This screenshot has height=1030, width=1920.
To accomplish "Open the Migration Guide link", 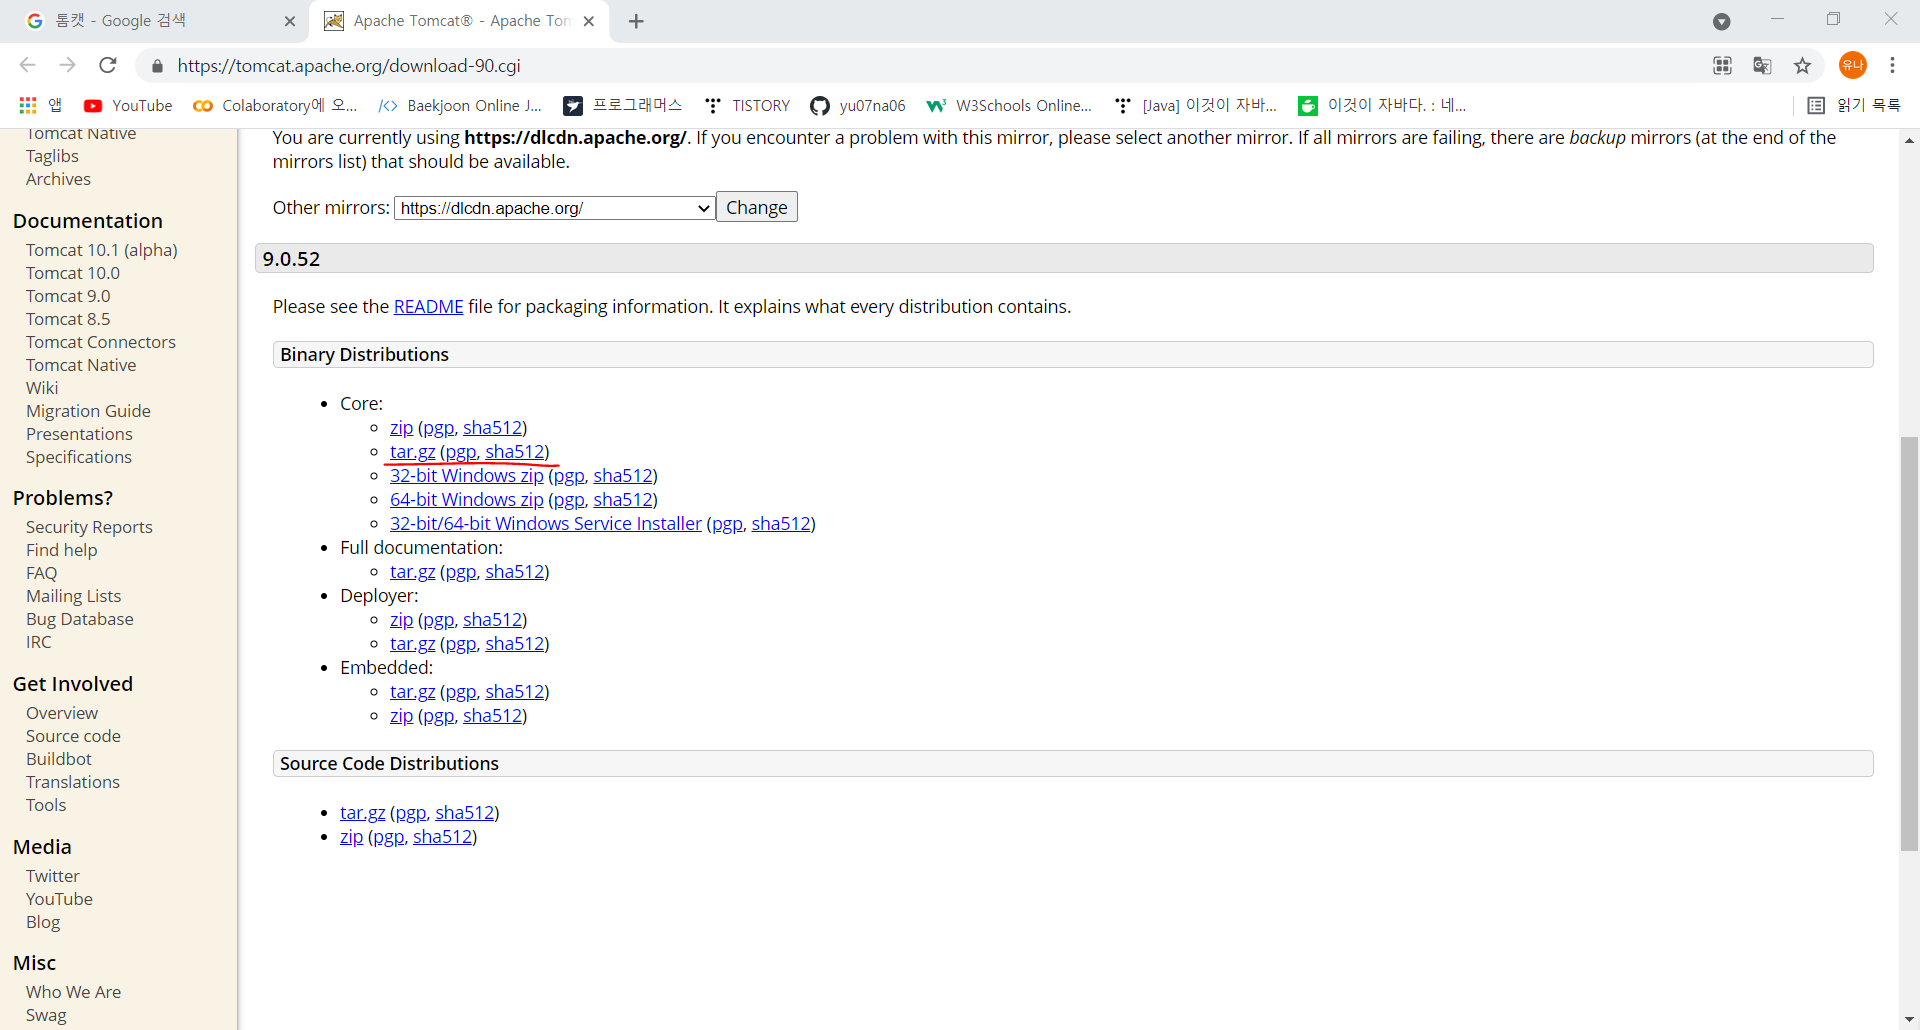I will [x=88, y=411].
